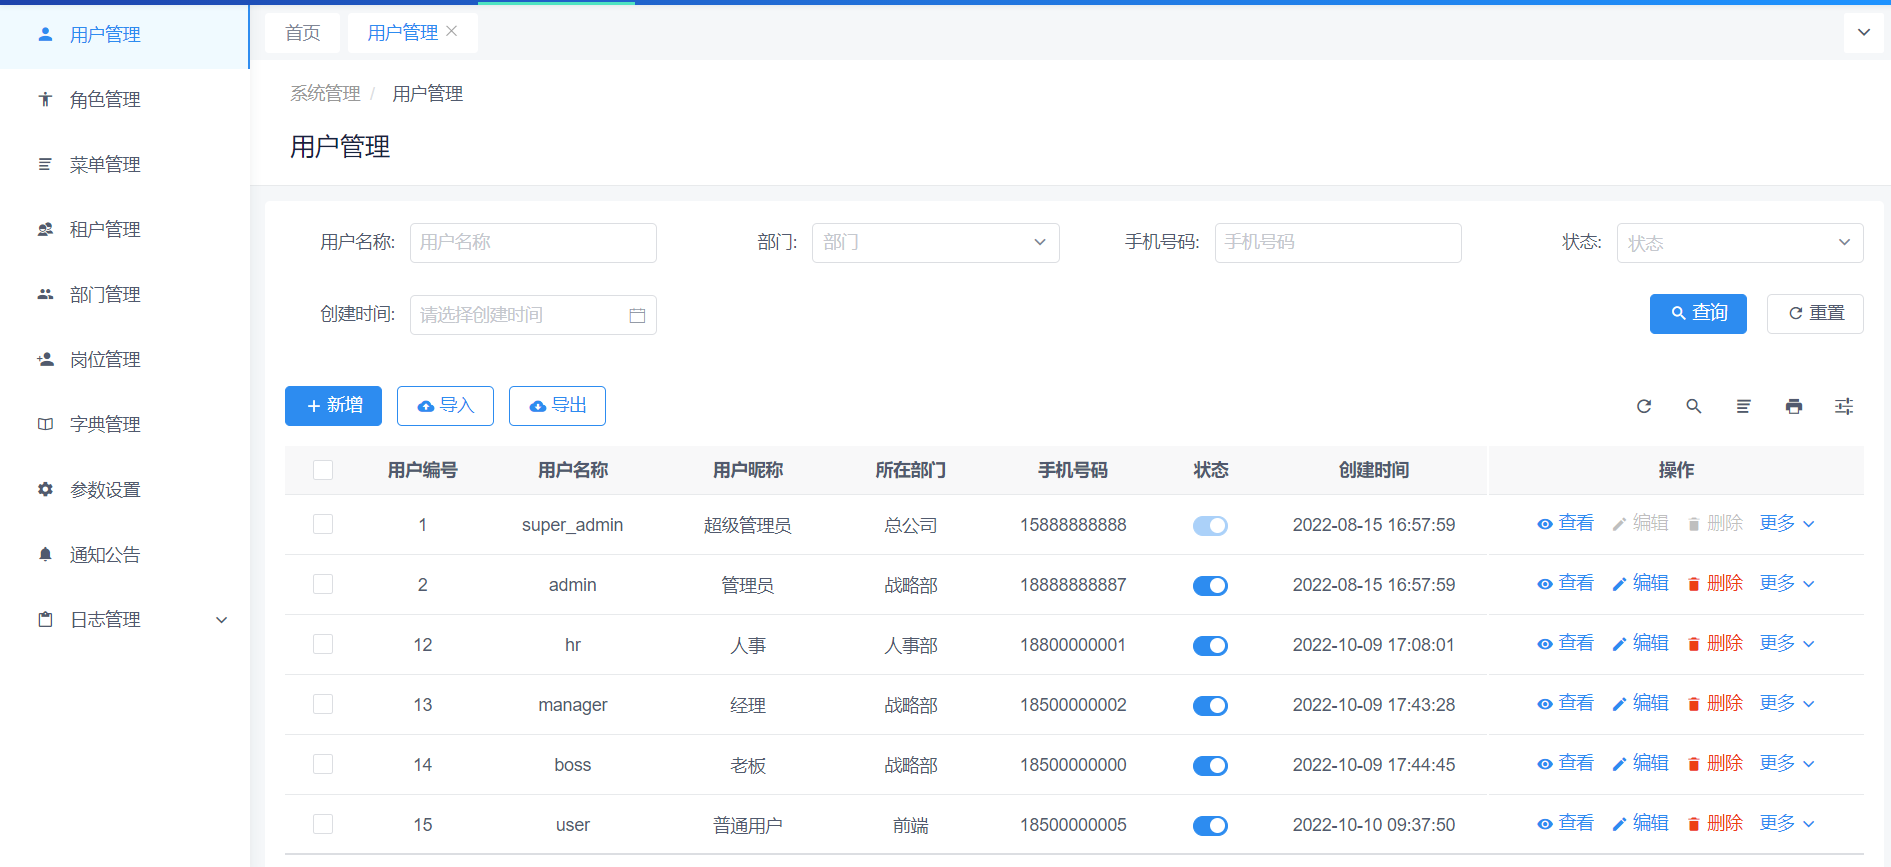Image resolution: width=1891 pixels, height=867 pixels.
Task: Open the tabs dropdown chevron at top right
Action: (x=1864, y=32)
